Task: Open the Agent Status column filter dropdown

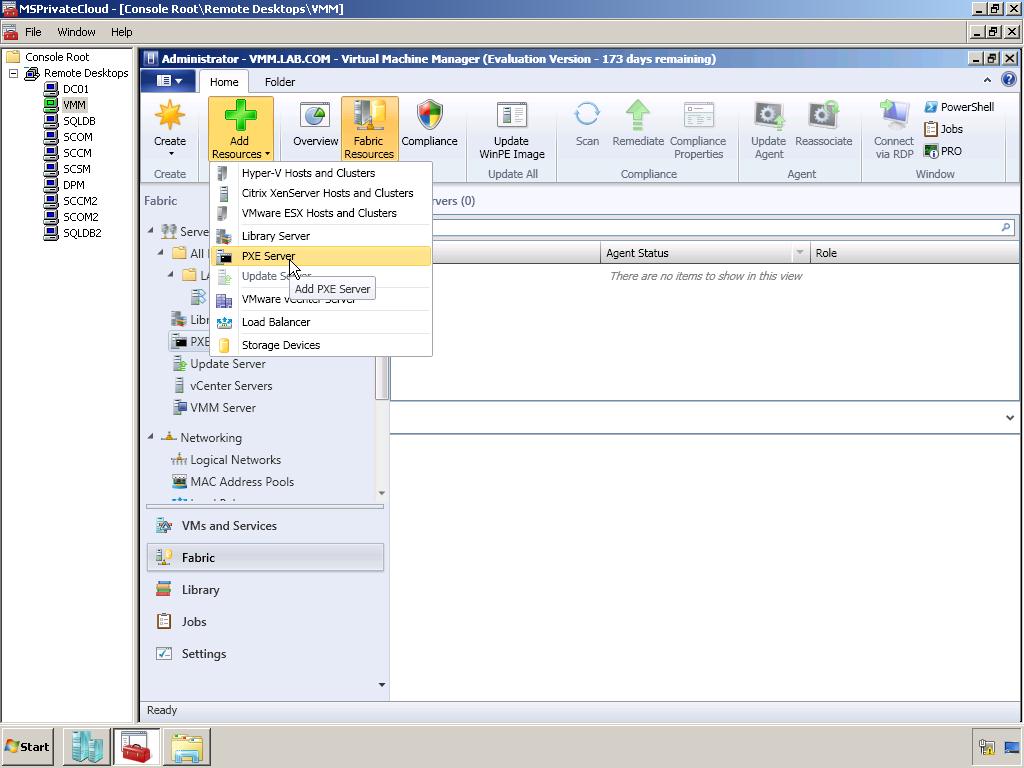Action: click(x=799, y=253)
